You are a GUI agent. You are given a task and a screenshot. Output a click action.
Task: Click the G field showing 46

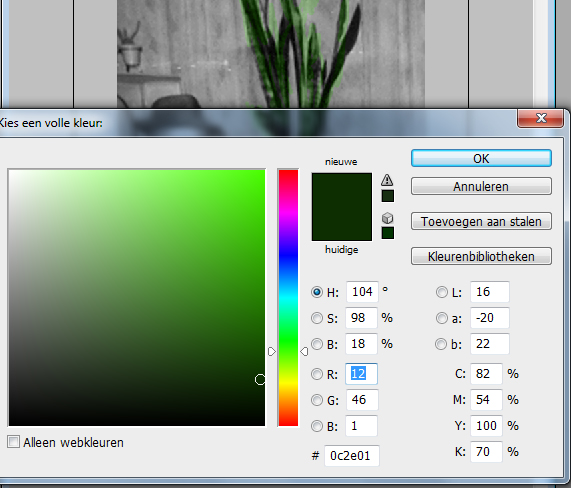pos(362,400)
